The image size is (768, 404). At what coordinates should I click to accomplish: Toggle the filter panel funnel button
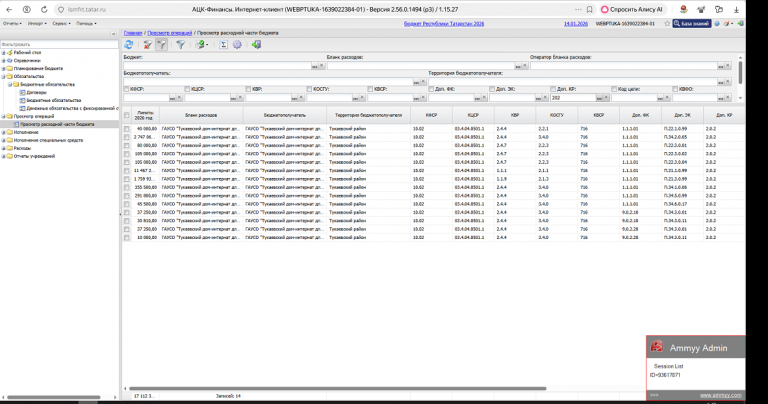[161, 45]
